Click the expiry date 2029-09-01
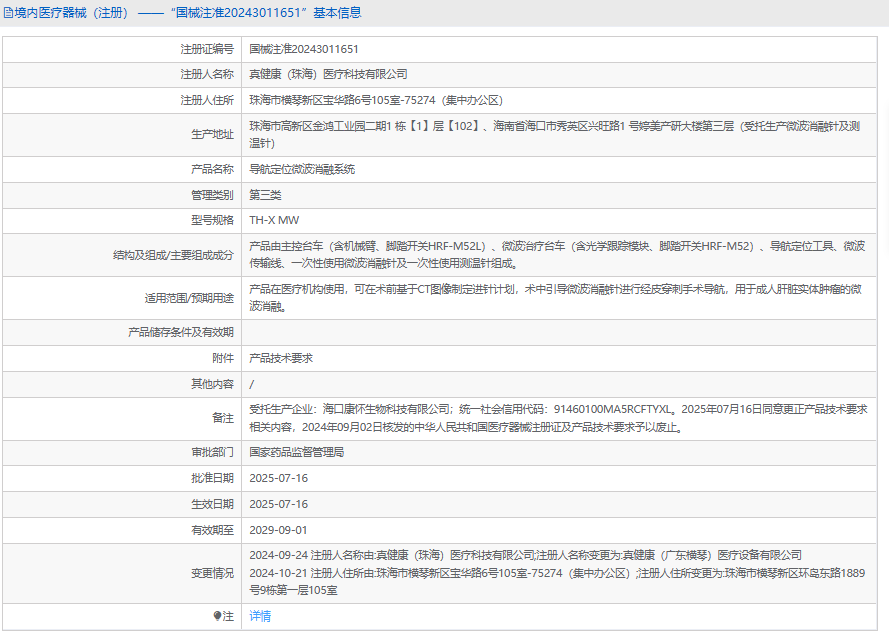 (278, 530)
